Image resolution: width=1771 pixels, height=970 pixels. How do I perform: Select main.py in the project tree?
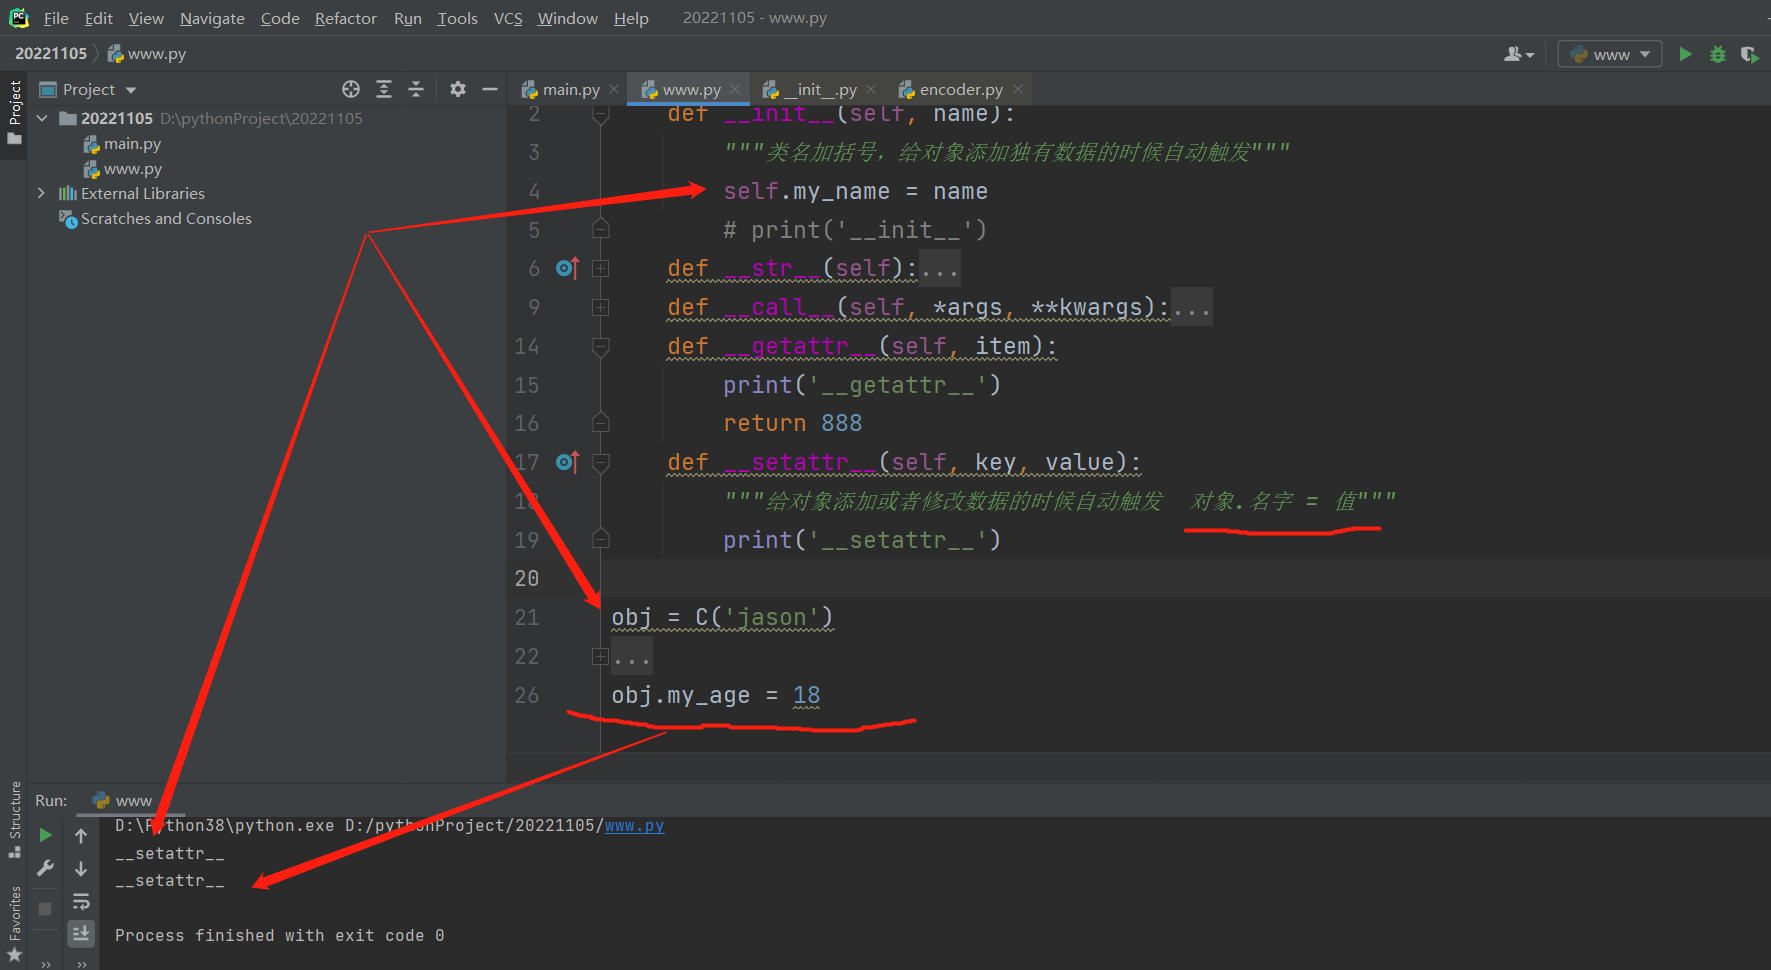(x=122, y=144)
